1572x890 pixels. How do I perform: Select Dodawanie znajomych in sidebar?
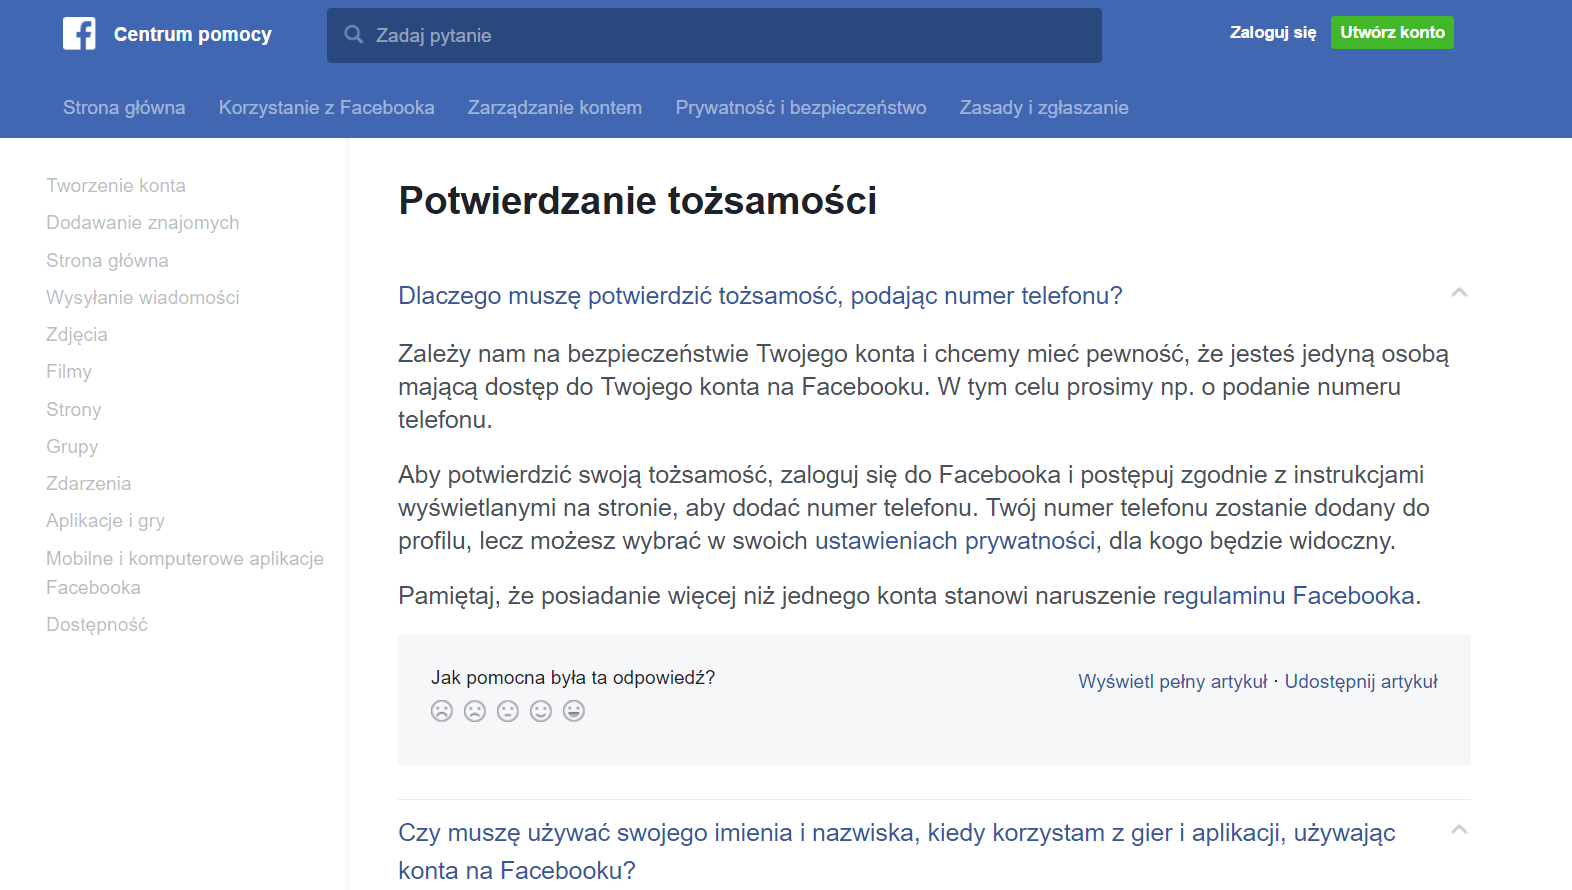[143, 223]
